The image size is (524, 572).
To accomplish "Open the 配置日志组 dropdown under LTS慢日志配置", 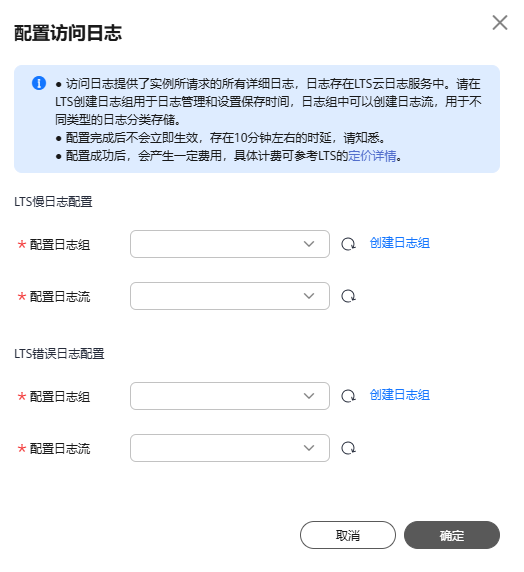I will click(230, 244).
